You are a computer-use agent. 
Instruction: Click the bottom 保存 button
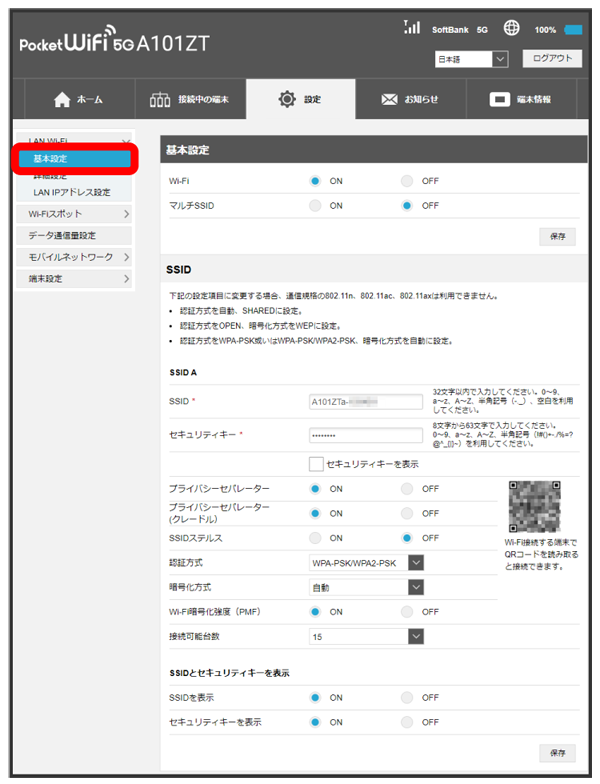point(557,751)
